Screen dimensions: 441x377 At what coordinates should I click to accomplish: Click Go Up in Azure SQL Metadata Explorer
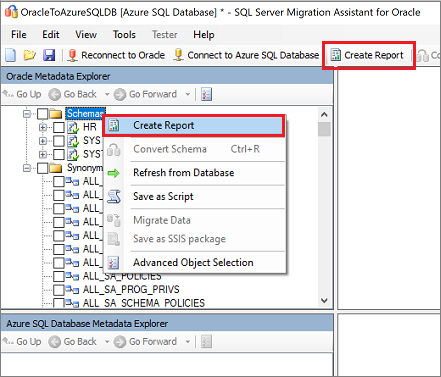[x=22, y=342]
